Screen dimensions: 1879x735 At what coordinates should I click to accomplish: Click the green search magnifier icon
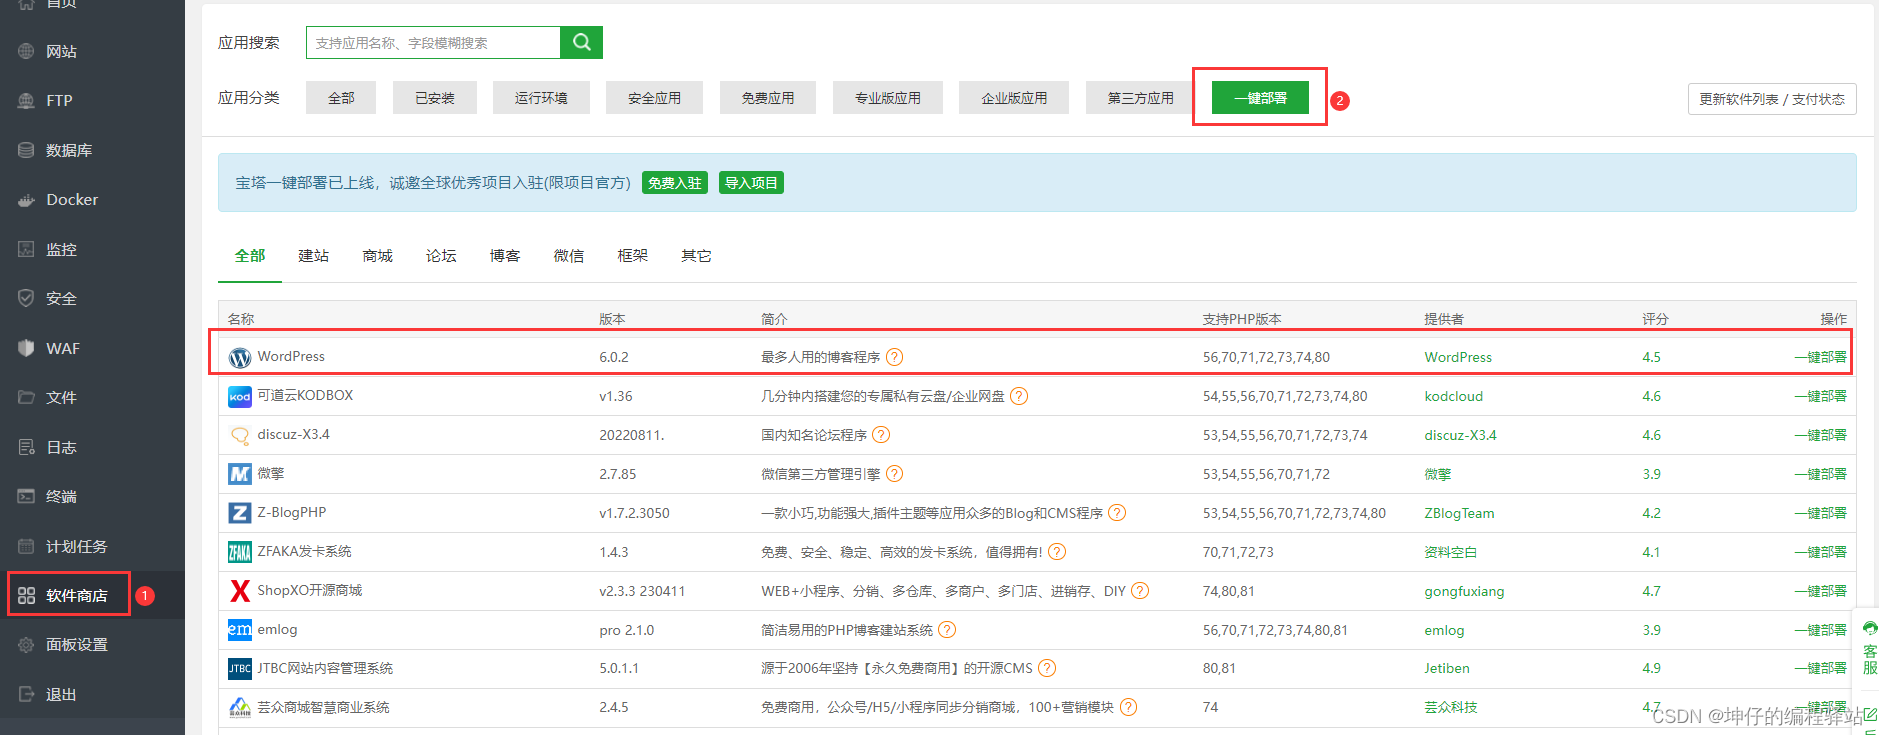click(581, 42)
